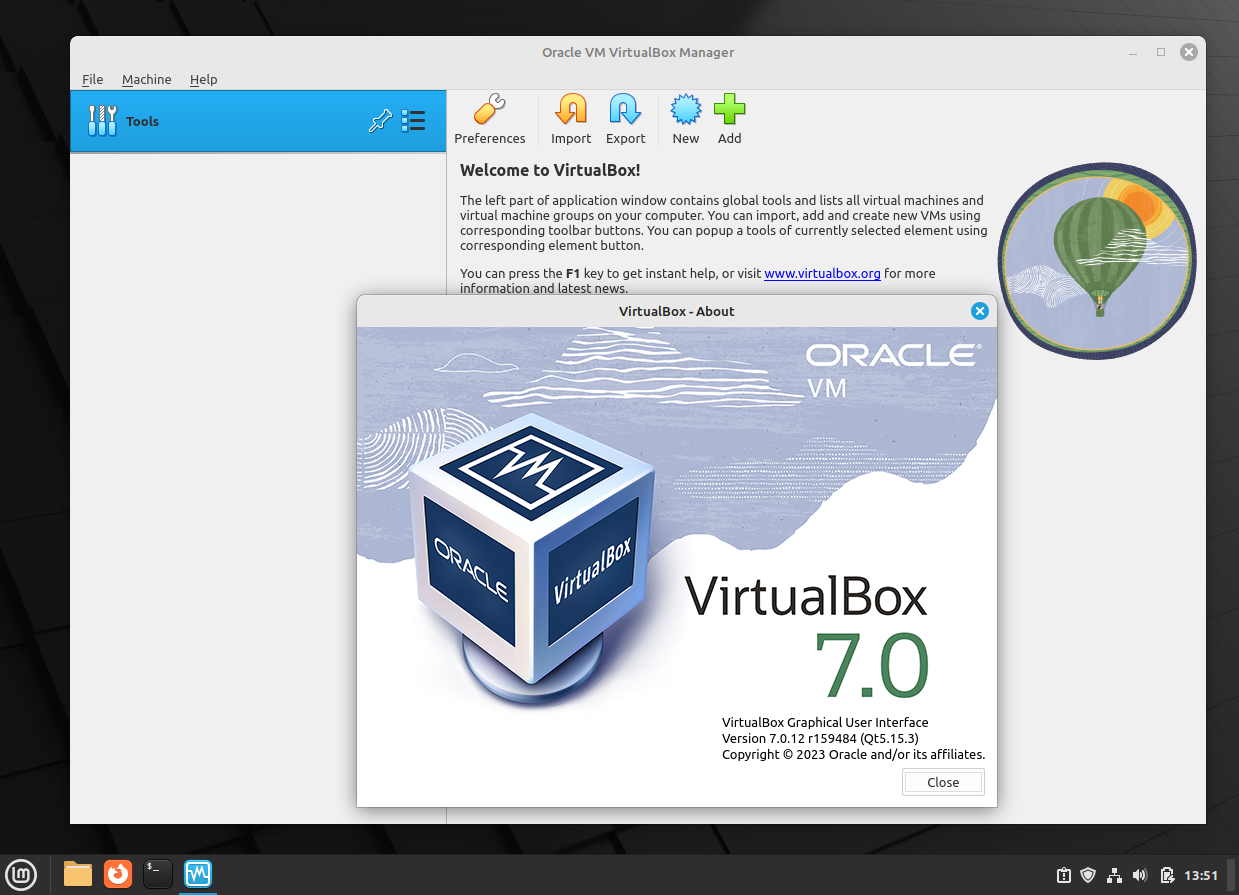Viewport: 1239px width, 895px height.
Task: Click the Welcome to VirtualBox! heading
Action: 550,170
